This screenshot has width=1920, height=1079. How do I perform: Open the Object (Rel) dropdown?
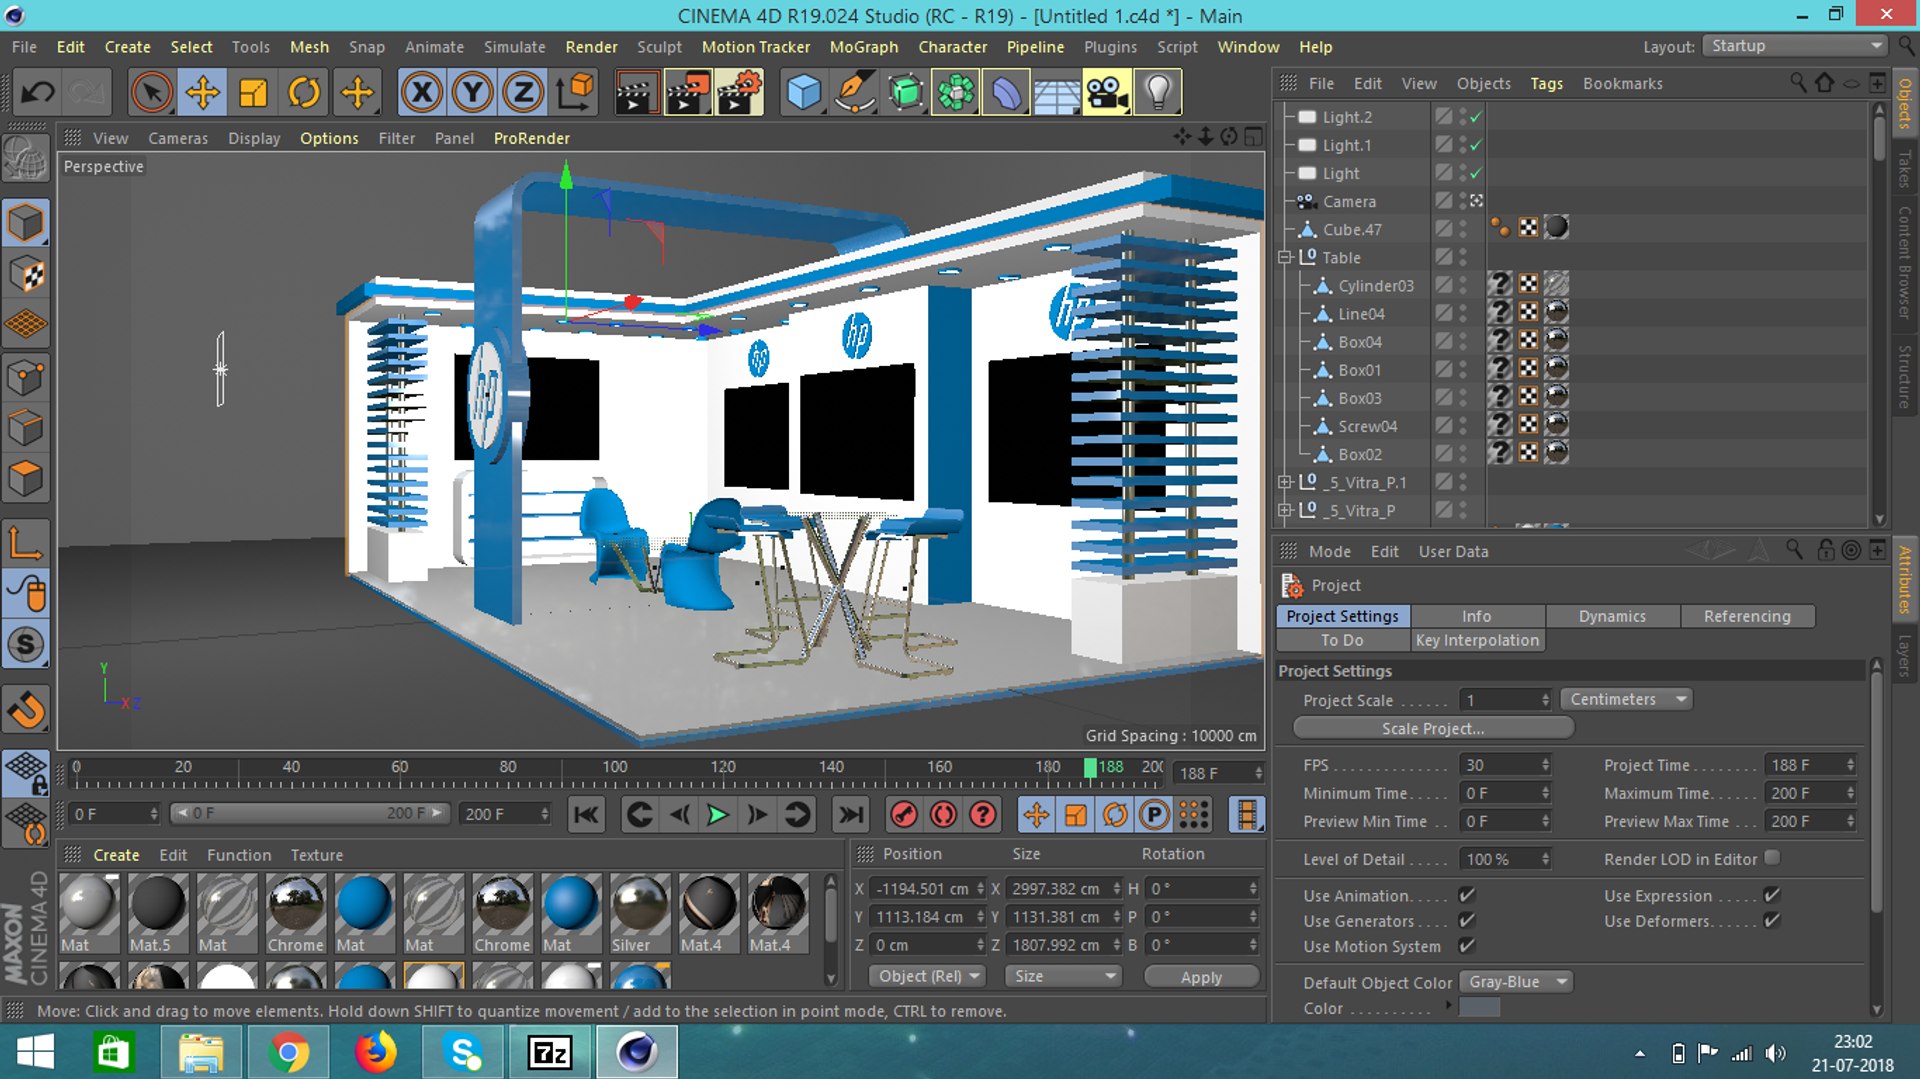928,976
